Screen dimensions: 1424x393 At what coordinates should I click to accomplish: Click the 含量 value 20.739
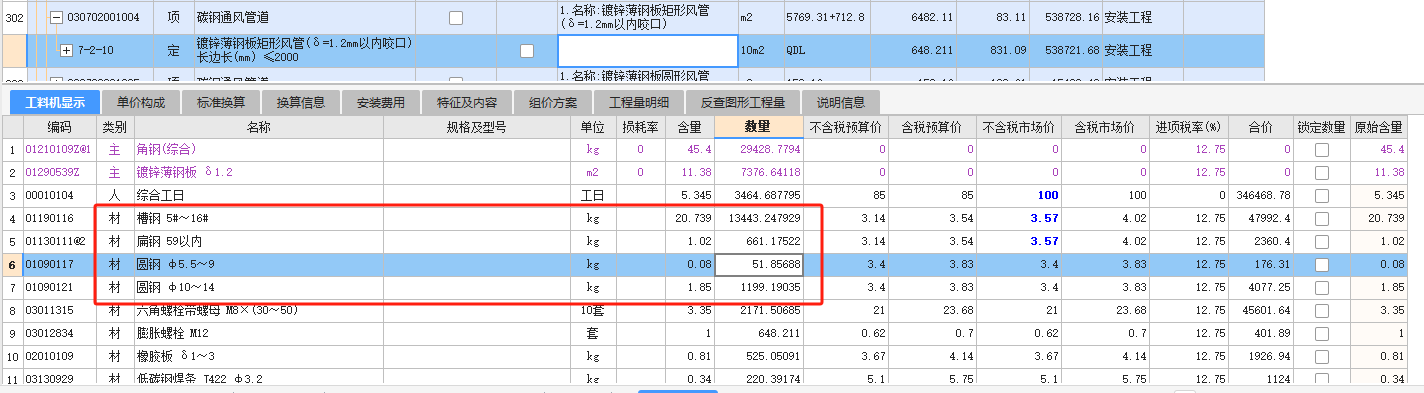[689, 218]
